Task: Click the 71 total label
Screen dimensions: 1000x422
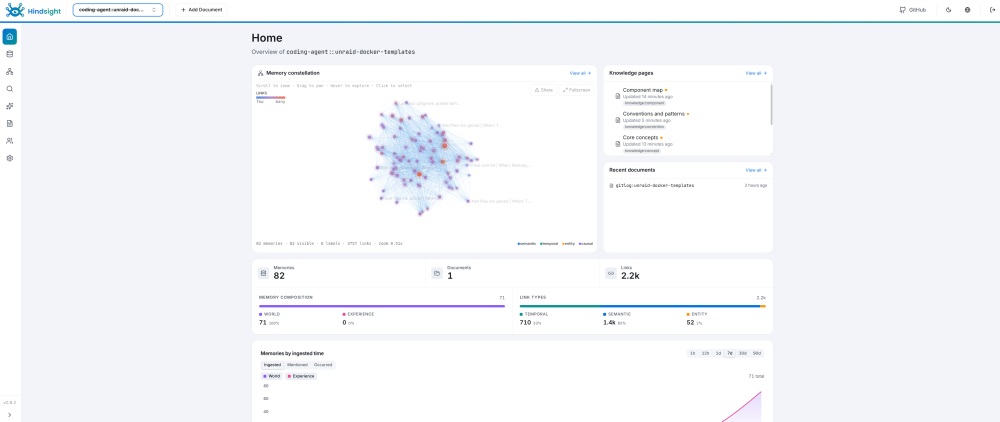Action: pyautogui.click(x=756, y=377)
